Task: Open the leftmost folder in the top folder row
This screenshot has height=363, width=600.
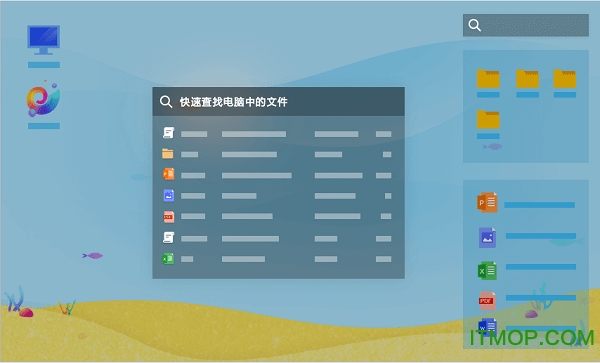Action: pos(488,79)
